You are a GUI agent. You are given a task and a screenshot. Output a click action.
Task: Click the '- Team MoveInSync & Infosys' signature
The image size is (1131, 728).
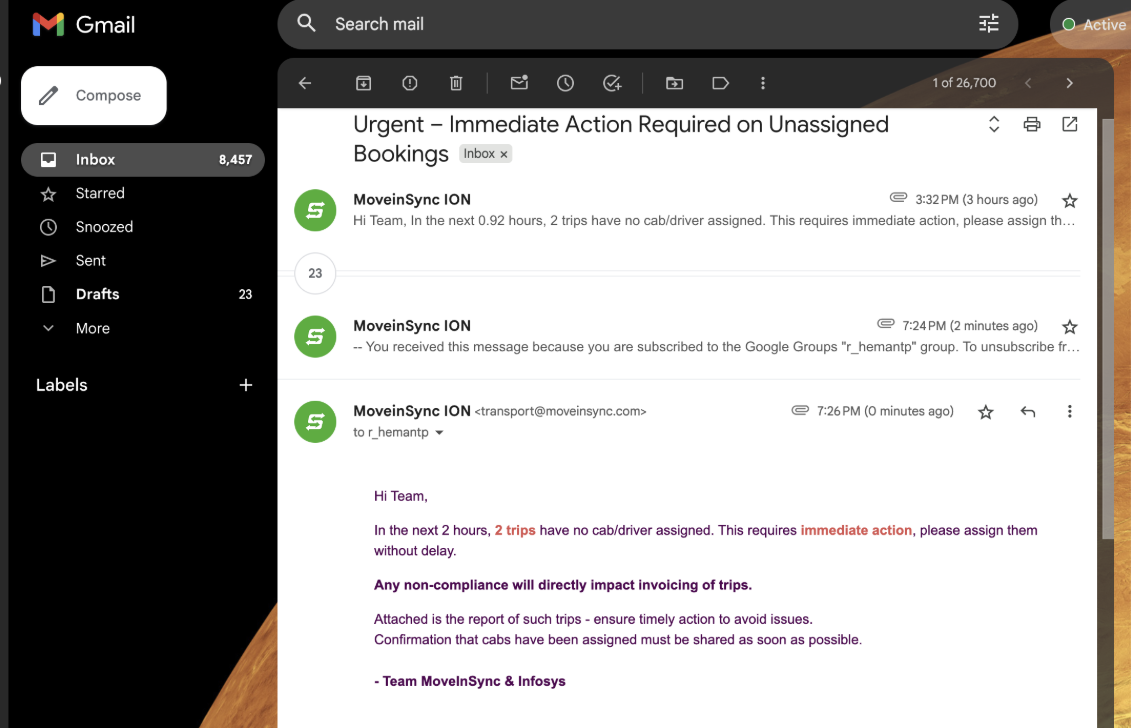point(470,681)
